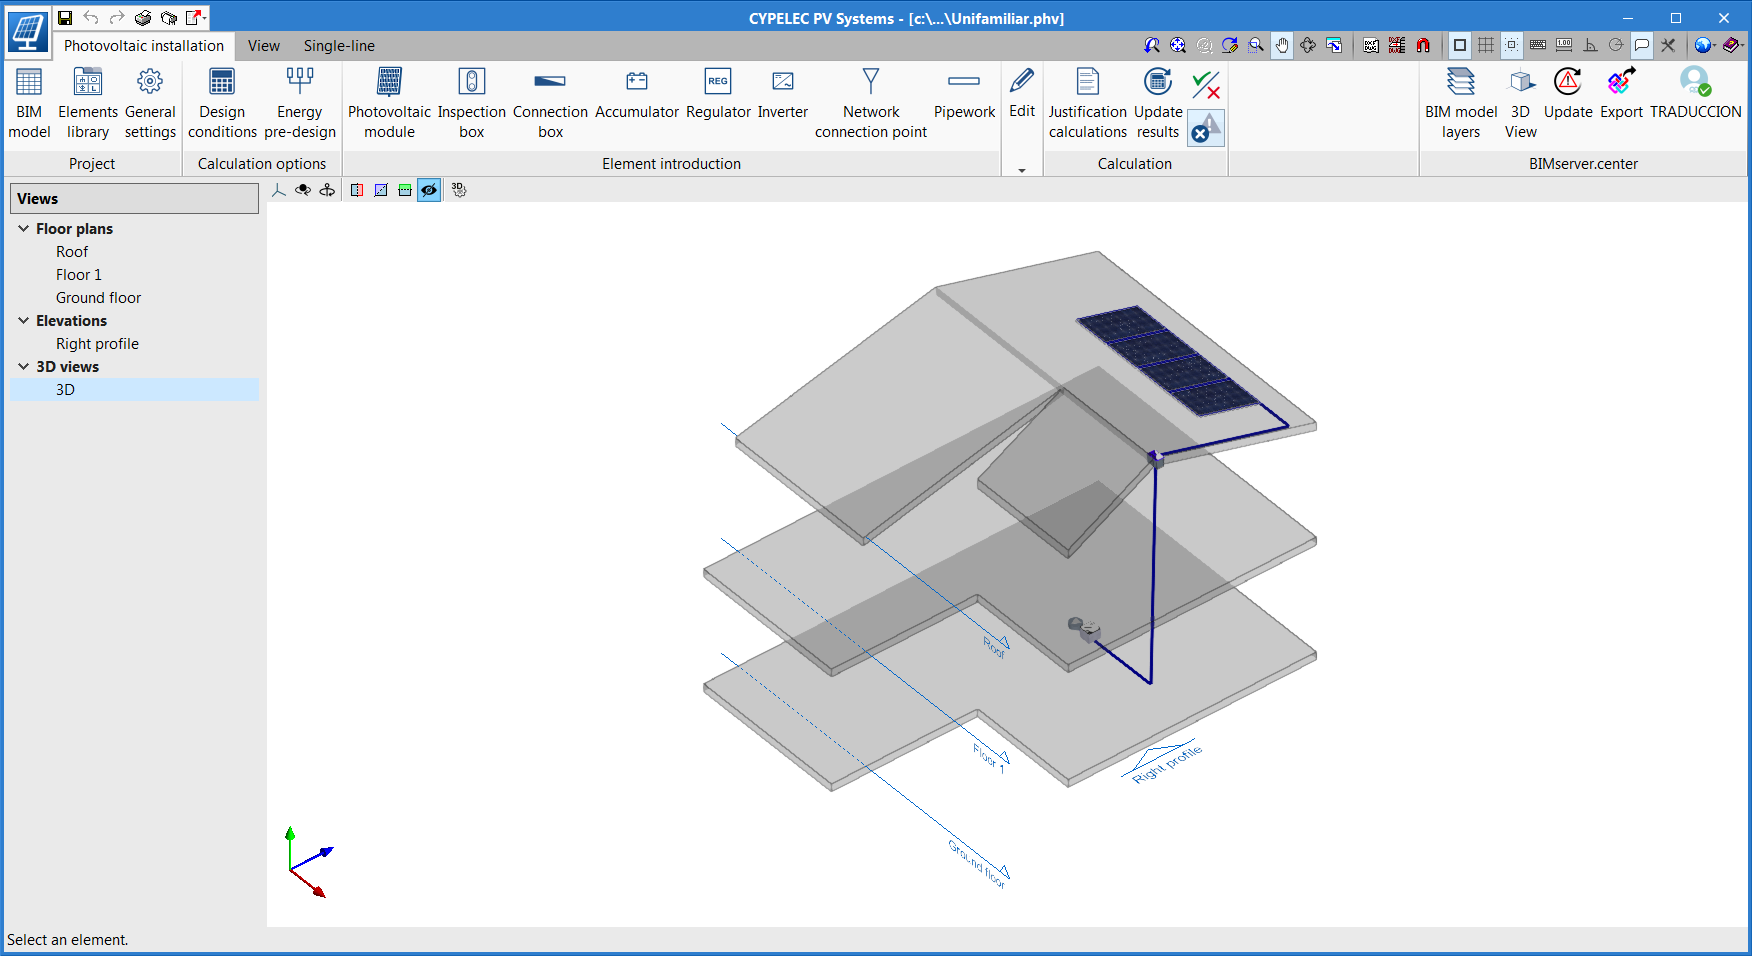Toggle the hidden elements eye icon

pos(429,190)
